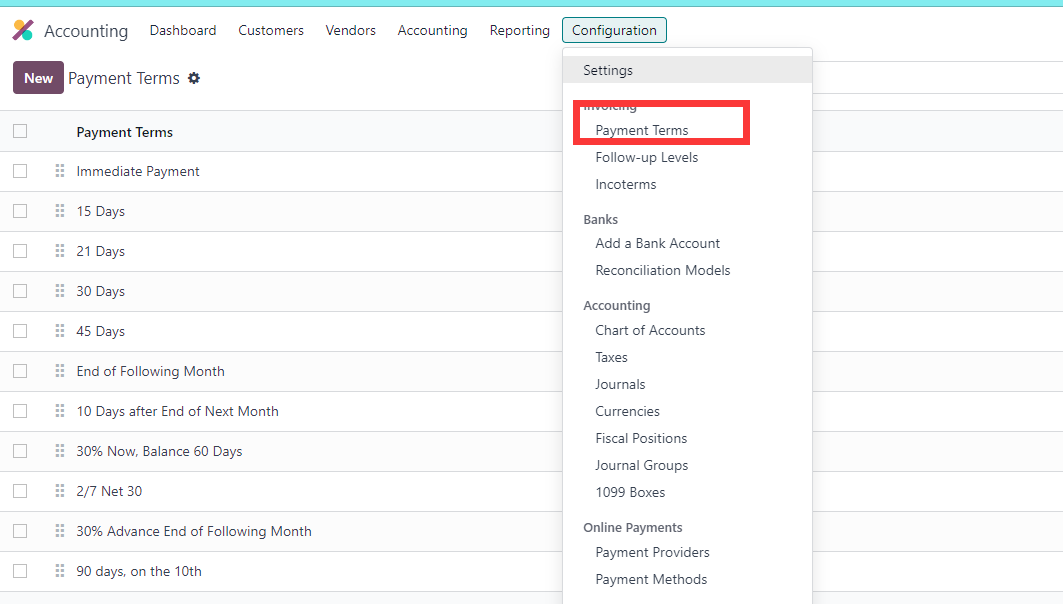Check the End of Following Month checkbox
The height and width of the screenshot is (604, 1063).
20,371
